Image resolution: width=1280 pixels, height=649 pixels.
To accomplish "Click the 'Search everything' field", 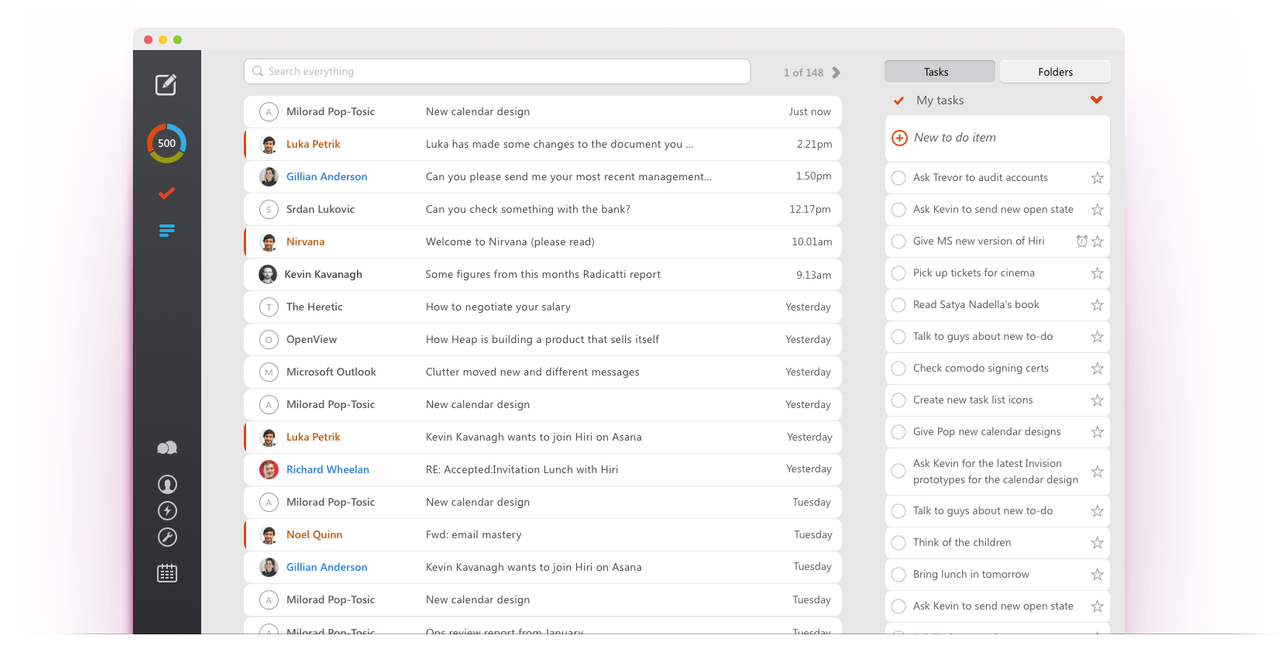I will point(497,72).
